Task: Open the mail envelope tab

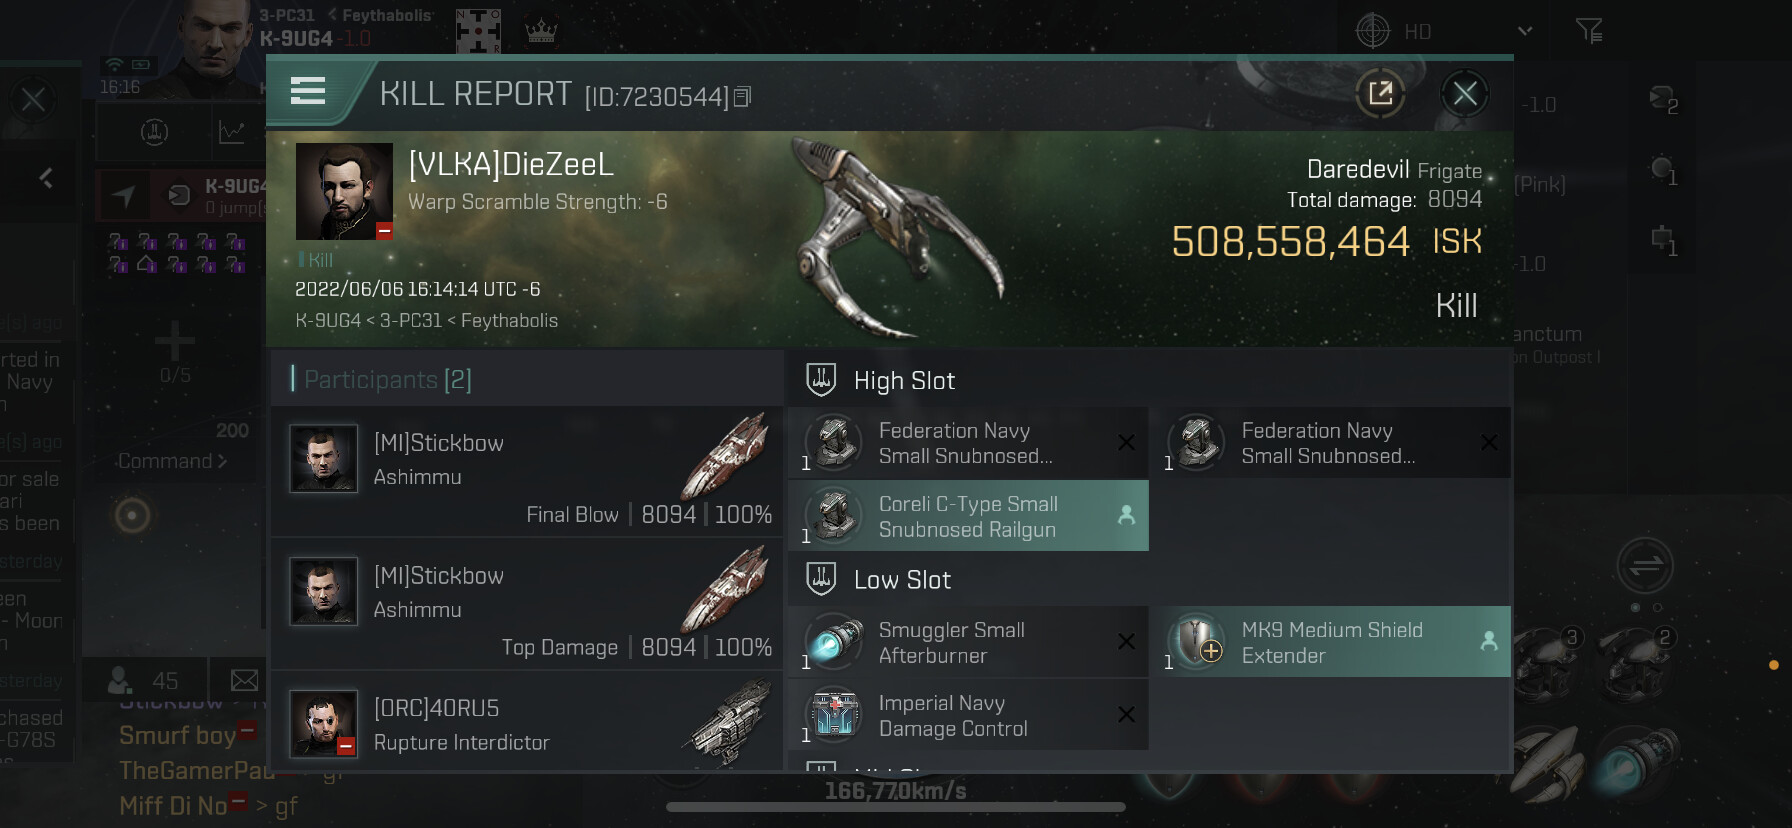Action: [244, 681]
